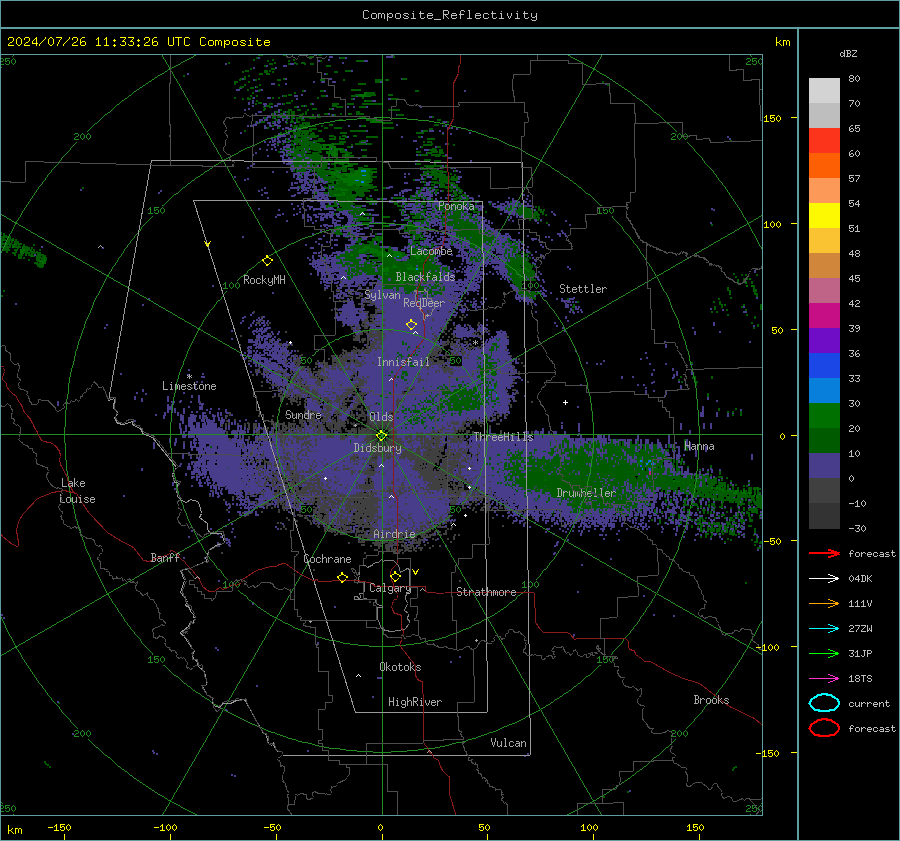Click the Airdrie town label
Viewport: 900px width, 841px height.
pos(394,534)
